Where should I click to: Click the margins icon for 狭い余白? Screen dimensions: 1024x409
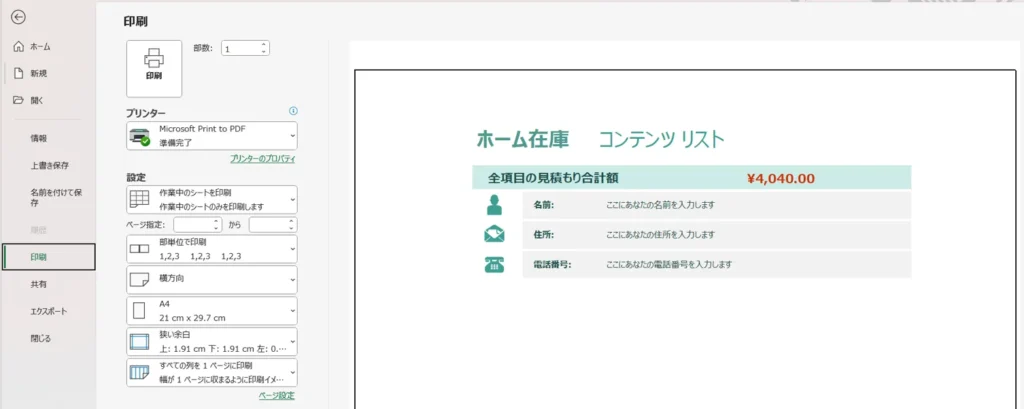coord(139,342)
